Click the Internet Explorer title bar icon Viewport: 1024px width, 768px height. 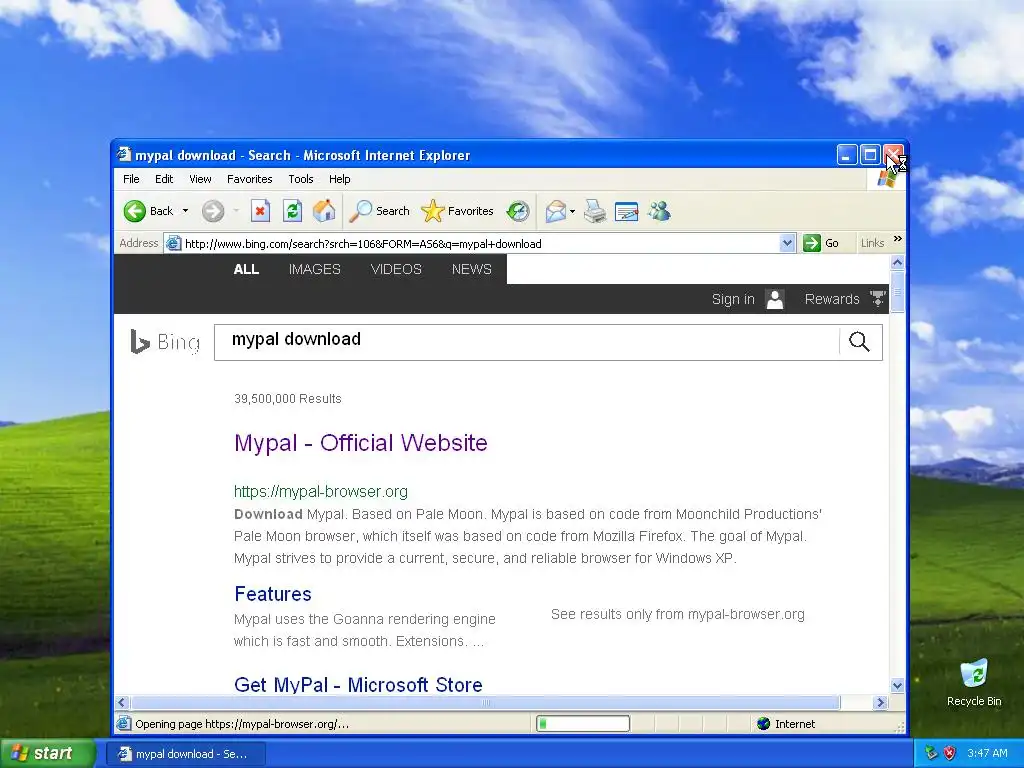(124, 155)
